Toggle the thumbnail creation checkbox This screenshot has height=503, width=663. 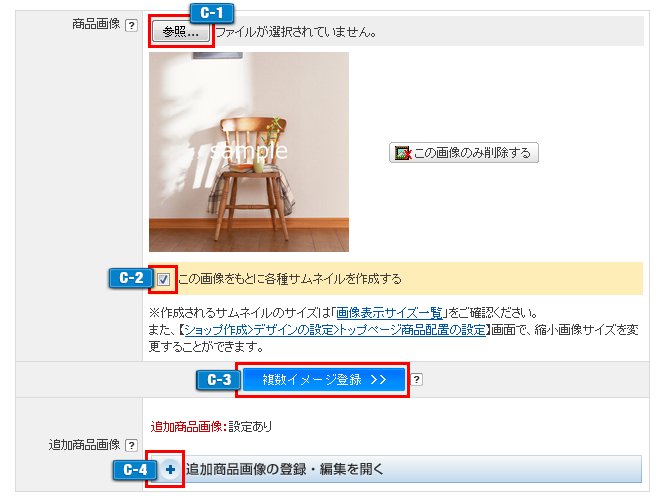pyautogui.click(x=163, y=279)
